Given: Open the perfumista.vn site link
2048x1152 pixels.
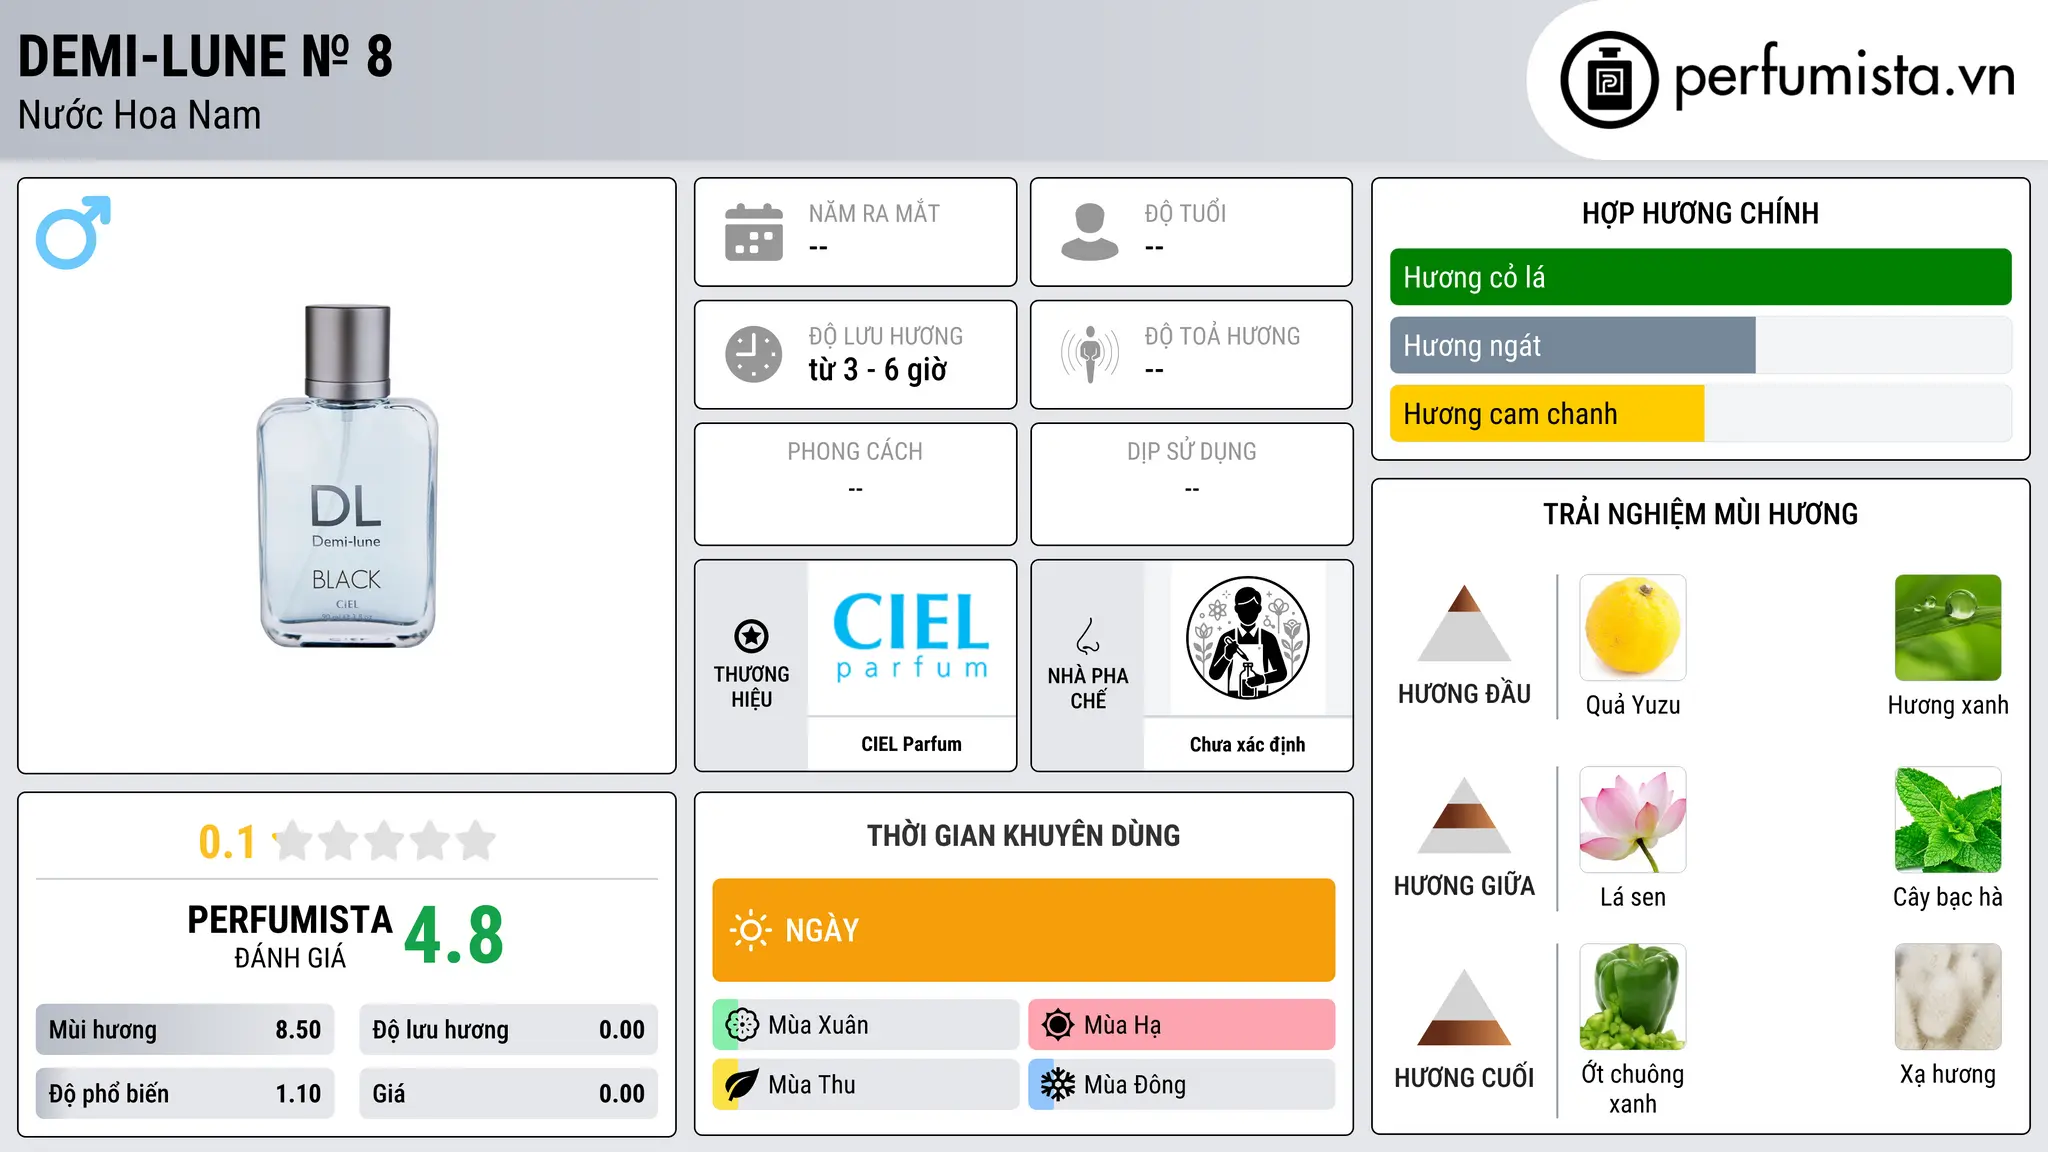Looking at the screenshot, I should (x=1844, y=76).
